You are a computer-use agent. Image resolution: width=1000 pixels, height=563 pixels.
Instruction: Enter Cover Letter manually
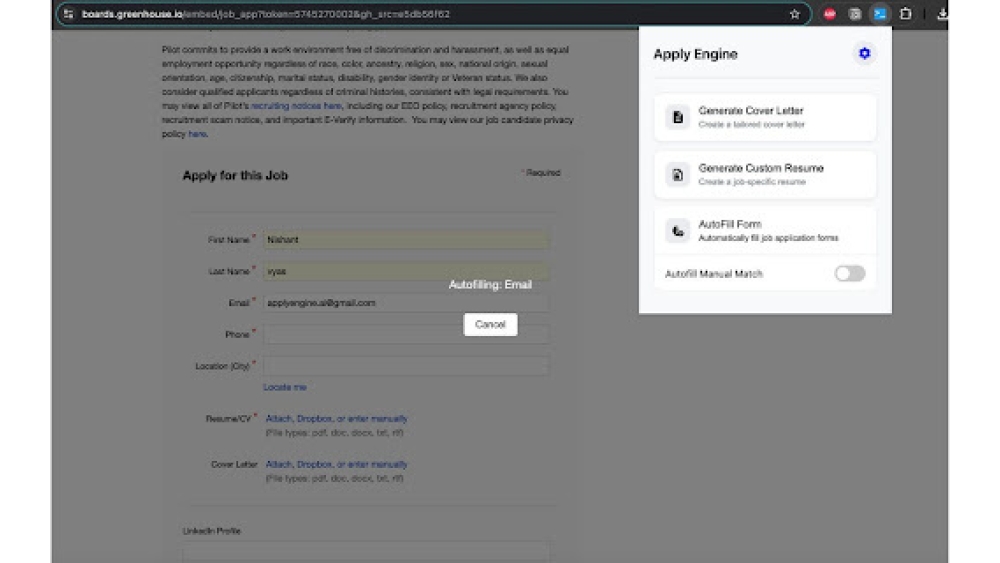(377, 465)
